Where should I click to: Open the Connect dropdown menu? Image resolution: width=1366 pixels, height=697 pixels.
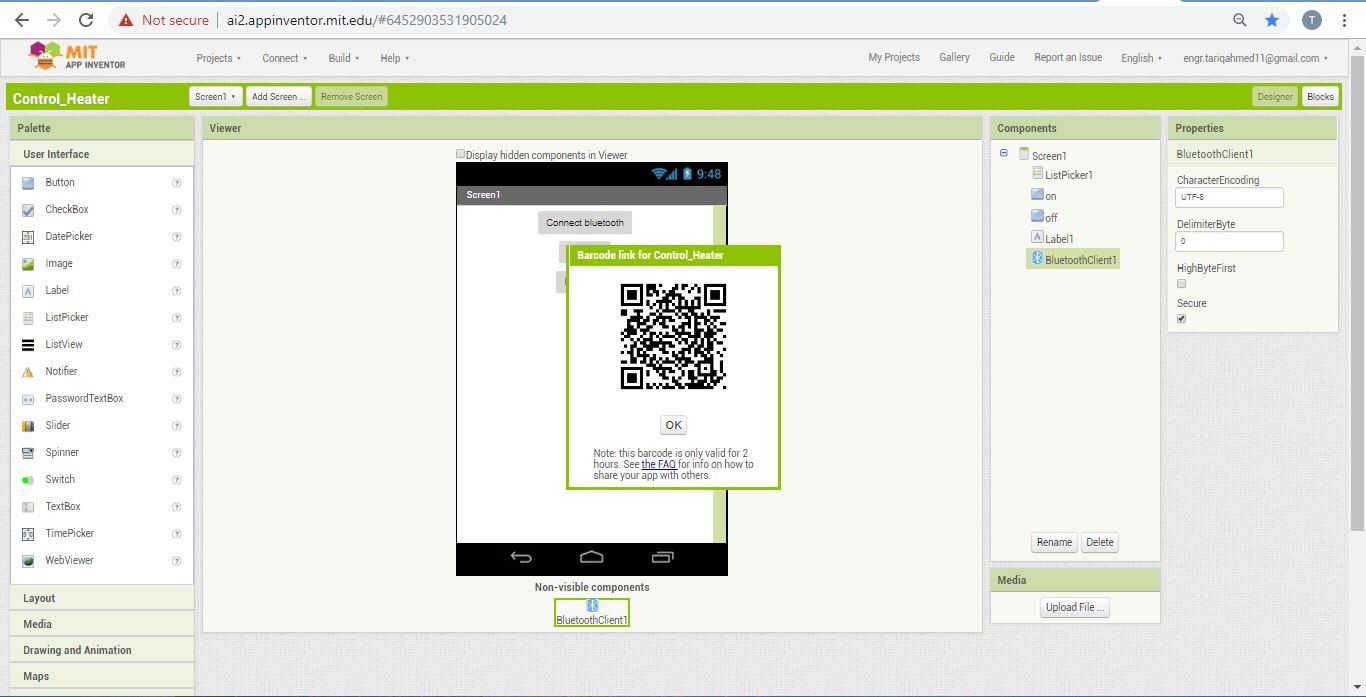285,58
